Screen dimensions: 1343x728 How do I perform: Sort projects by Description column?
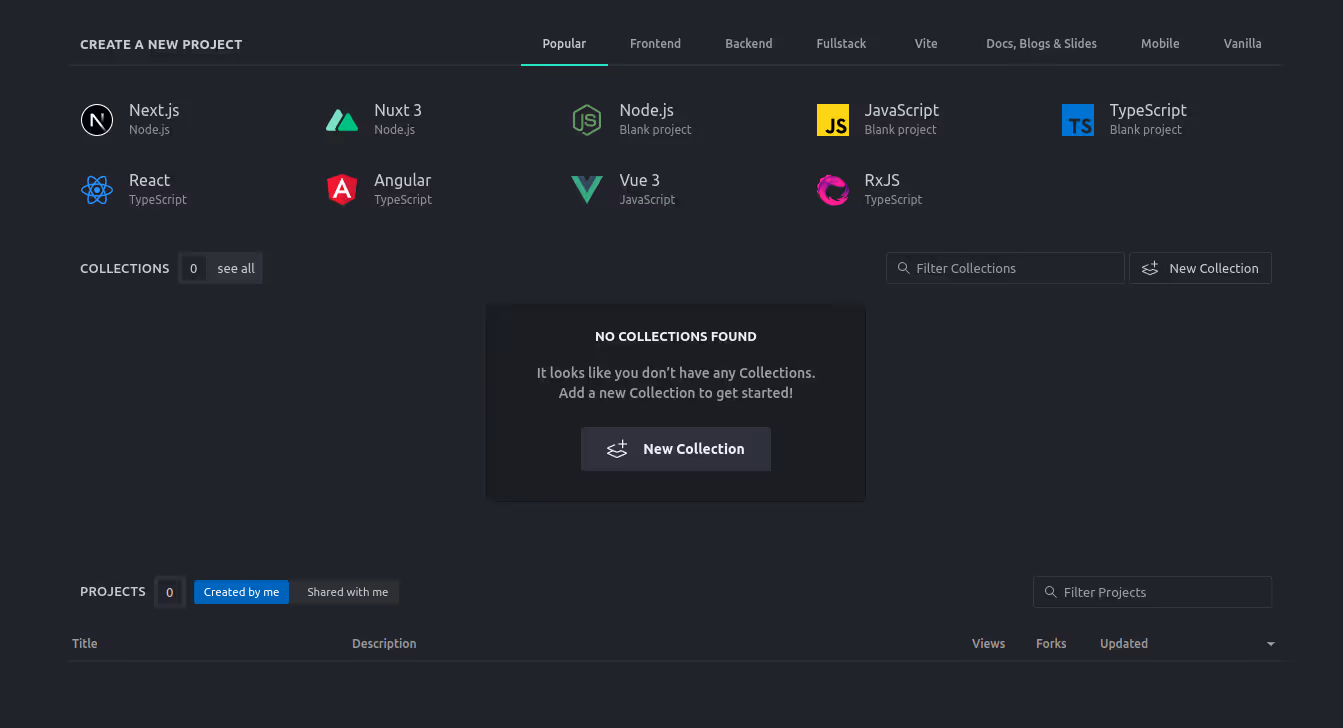point(384,644)
